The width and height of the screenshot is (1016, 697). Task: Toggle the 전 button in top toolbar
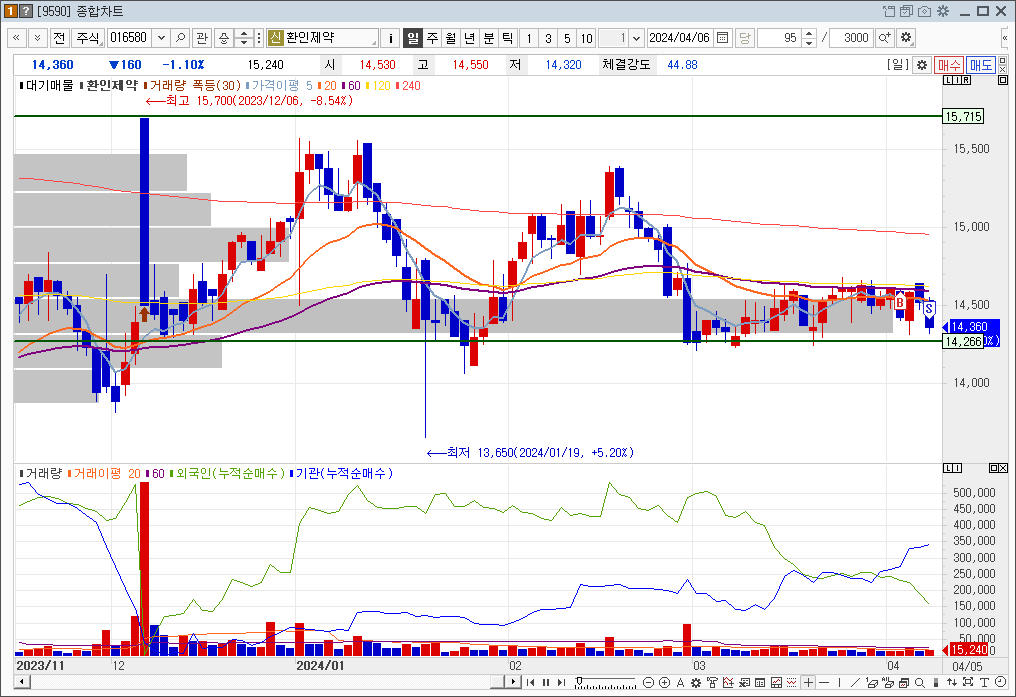click(x=59, y=38)
